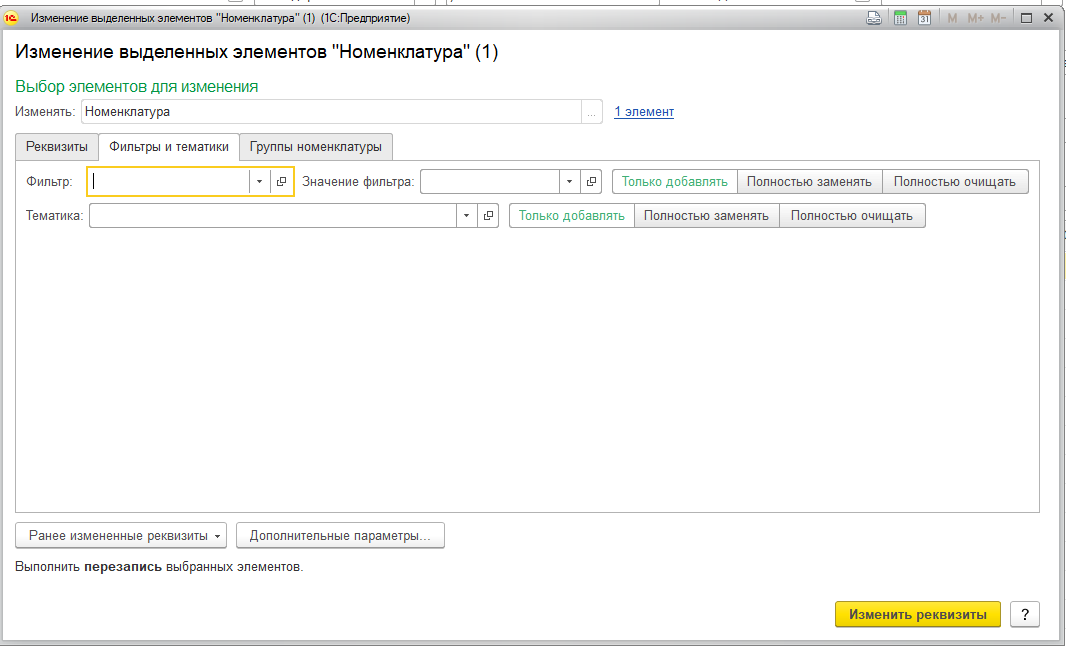Click the Изменять input field with Номенклатура
This screenshot has width=1066, height=646.
tap(330, 112)
